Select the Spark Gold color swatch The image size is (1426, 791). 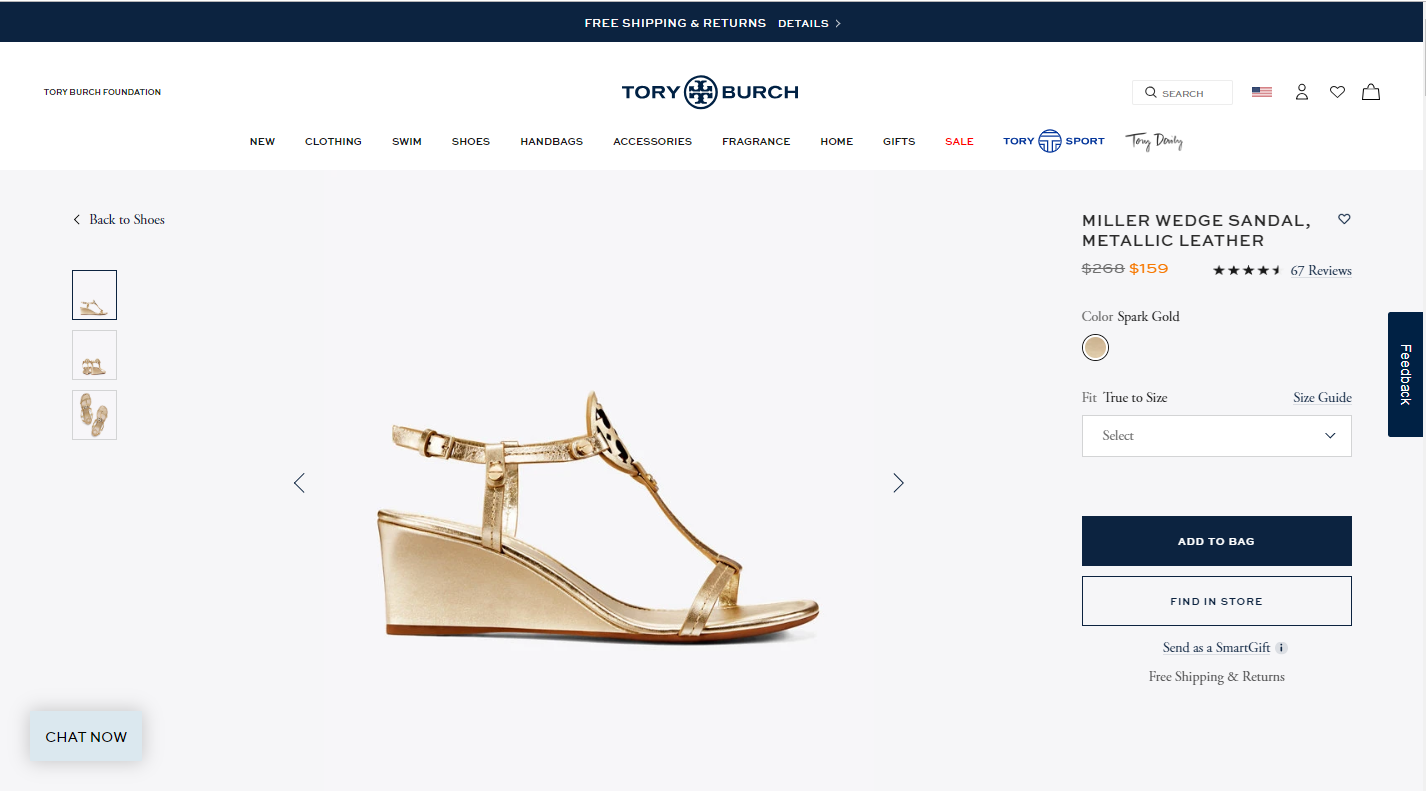[1095, 348]
